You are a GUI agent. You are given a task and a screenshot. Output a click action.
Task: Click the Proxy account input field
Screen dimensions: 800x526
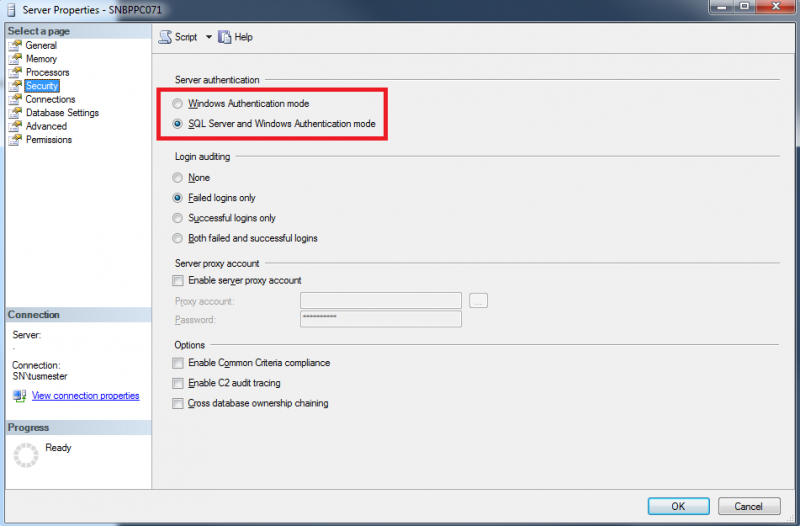381,300
